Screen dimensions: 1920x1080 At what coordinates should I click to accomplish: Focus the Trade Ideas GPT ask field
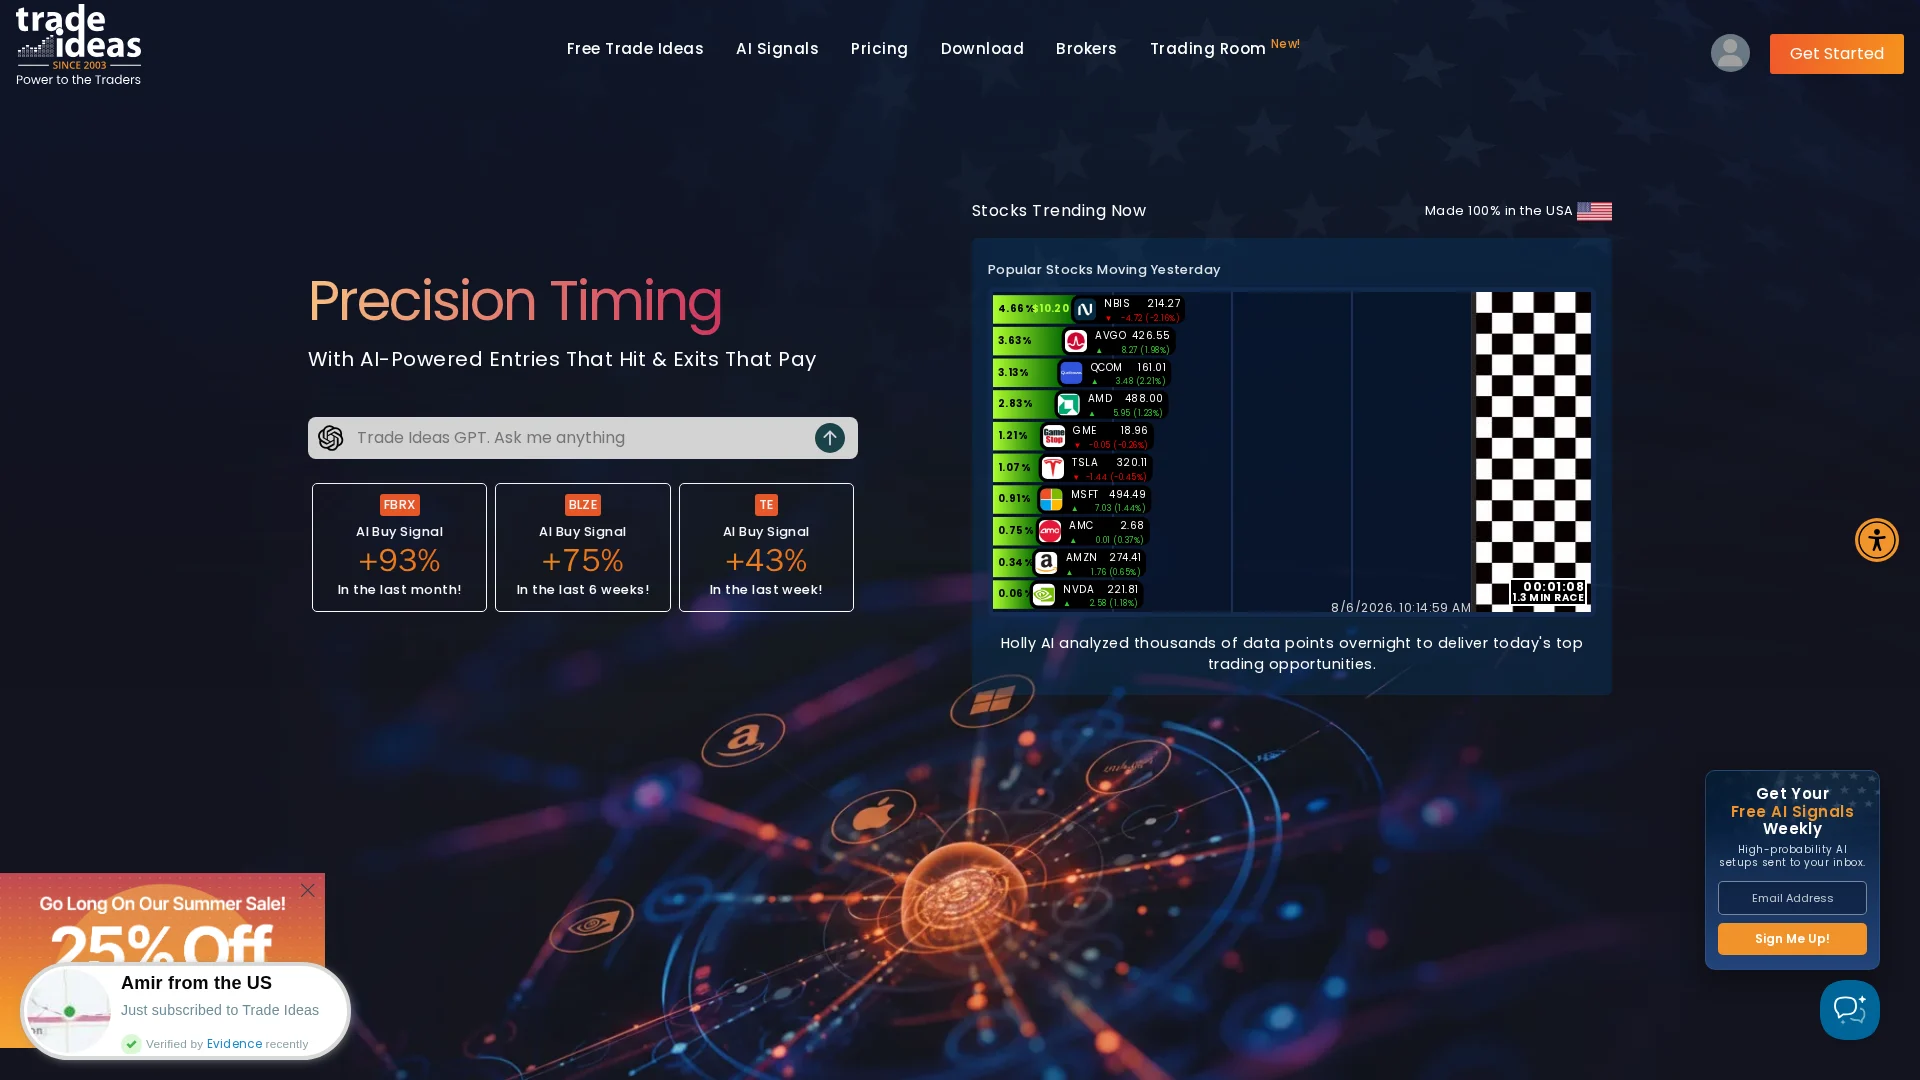pos(583,438)
